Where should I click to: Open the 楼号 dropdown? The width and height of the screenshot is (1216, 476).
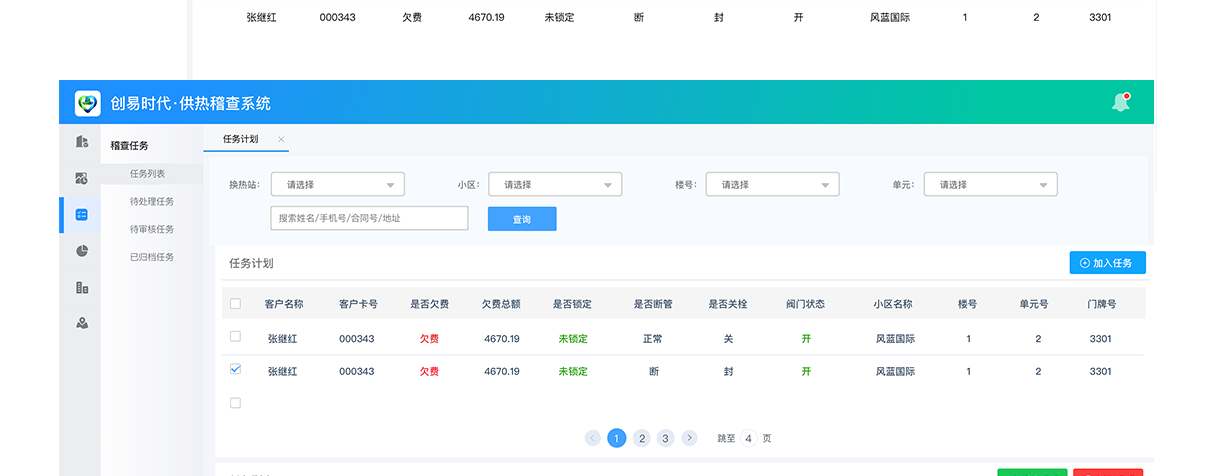pos(772,184)
